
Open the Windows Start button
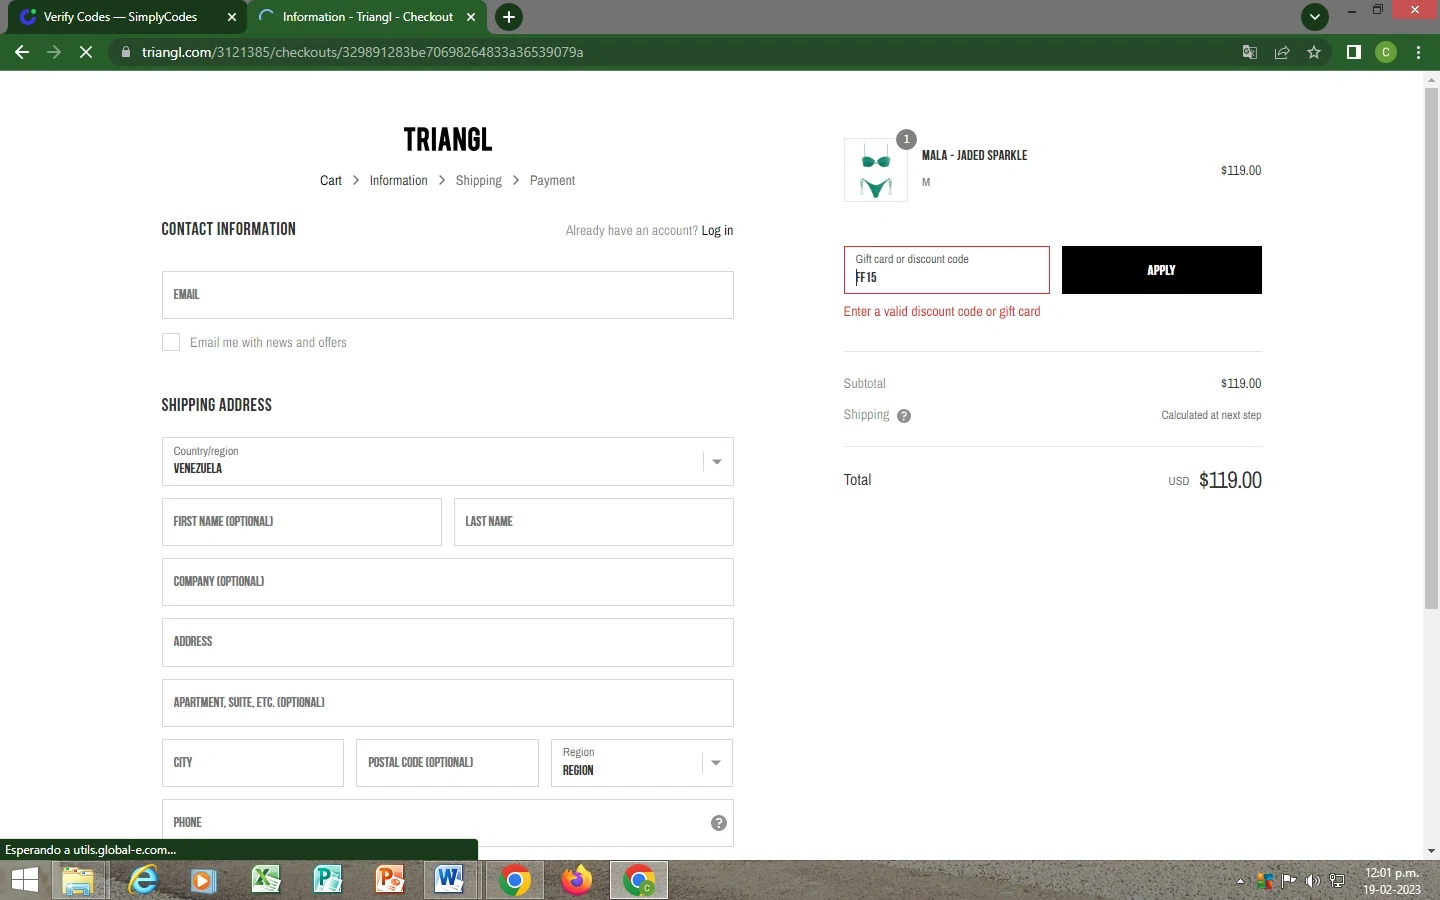25,880
